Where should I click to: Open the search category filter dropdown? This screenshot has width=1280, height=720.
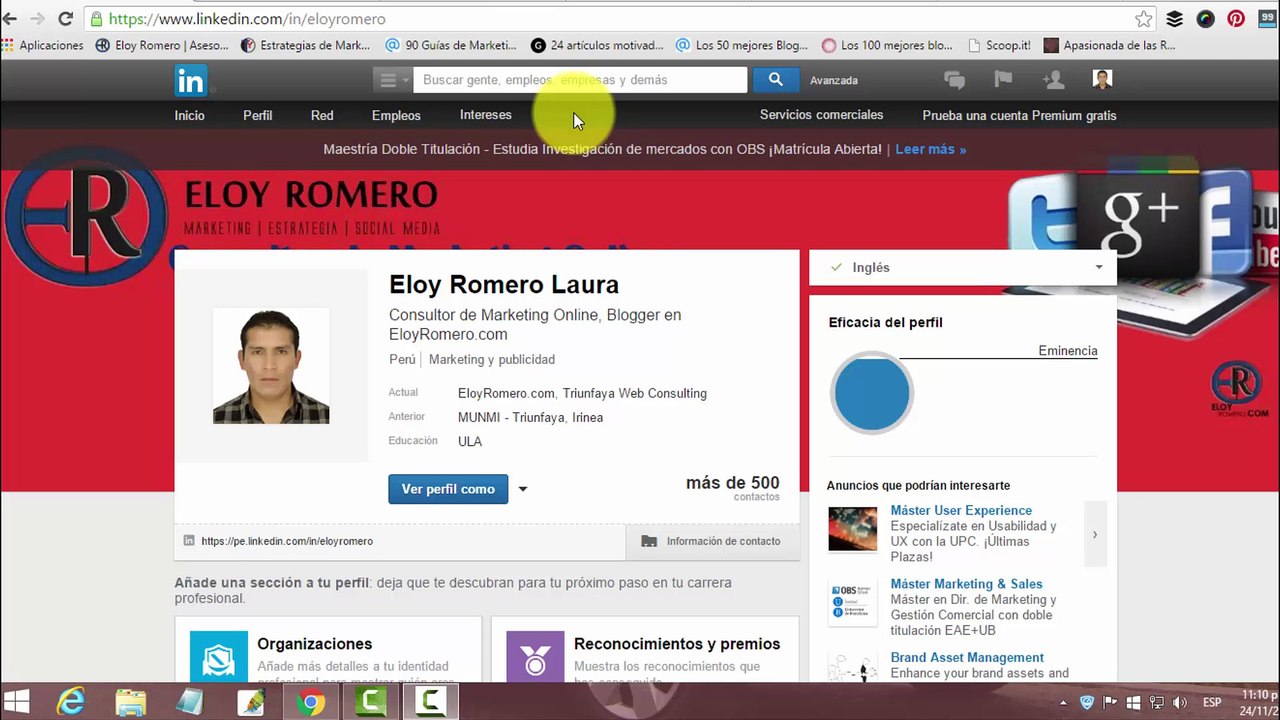click(x=392, y=80)
